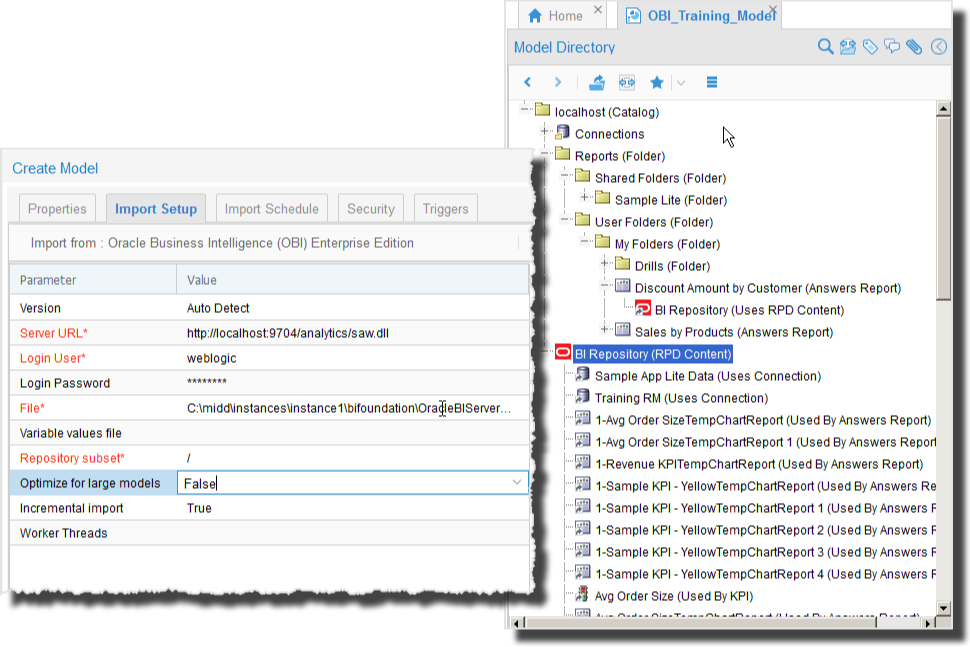The image size is (970, 647).
Task: Click the Sales by Products report icon
Action: pyautogui.click(x=622, y=330)
